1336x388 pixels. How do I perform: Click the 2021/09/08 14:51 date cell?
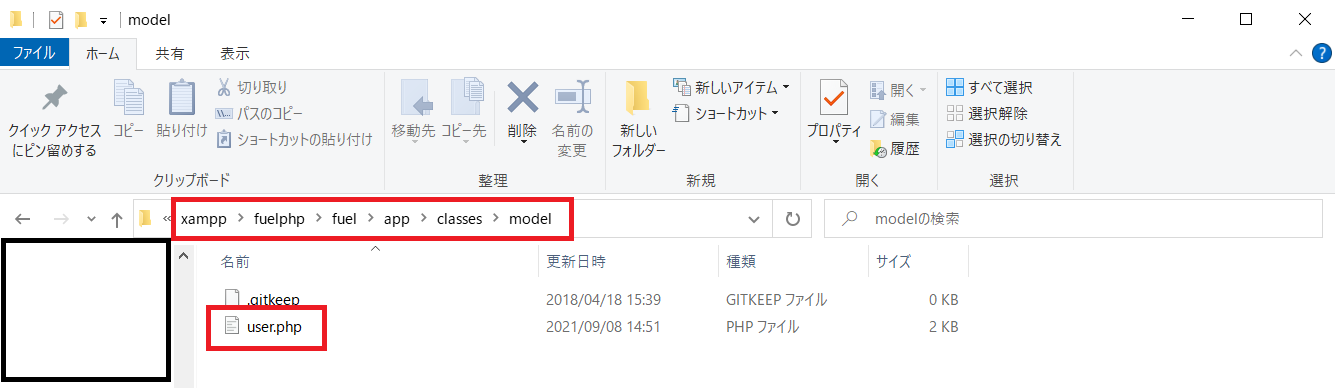tap(603, 326)
